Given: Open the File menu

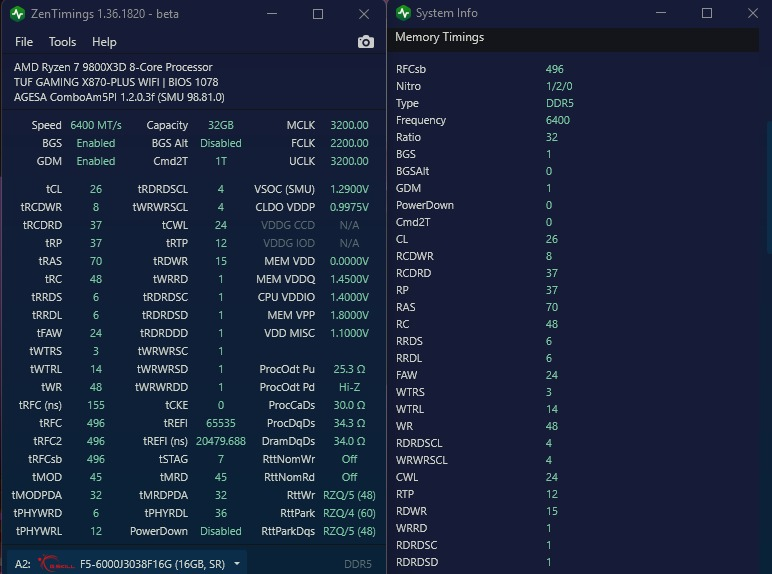Looking at the screenshot, I should tap(24, 42).
